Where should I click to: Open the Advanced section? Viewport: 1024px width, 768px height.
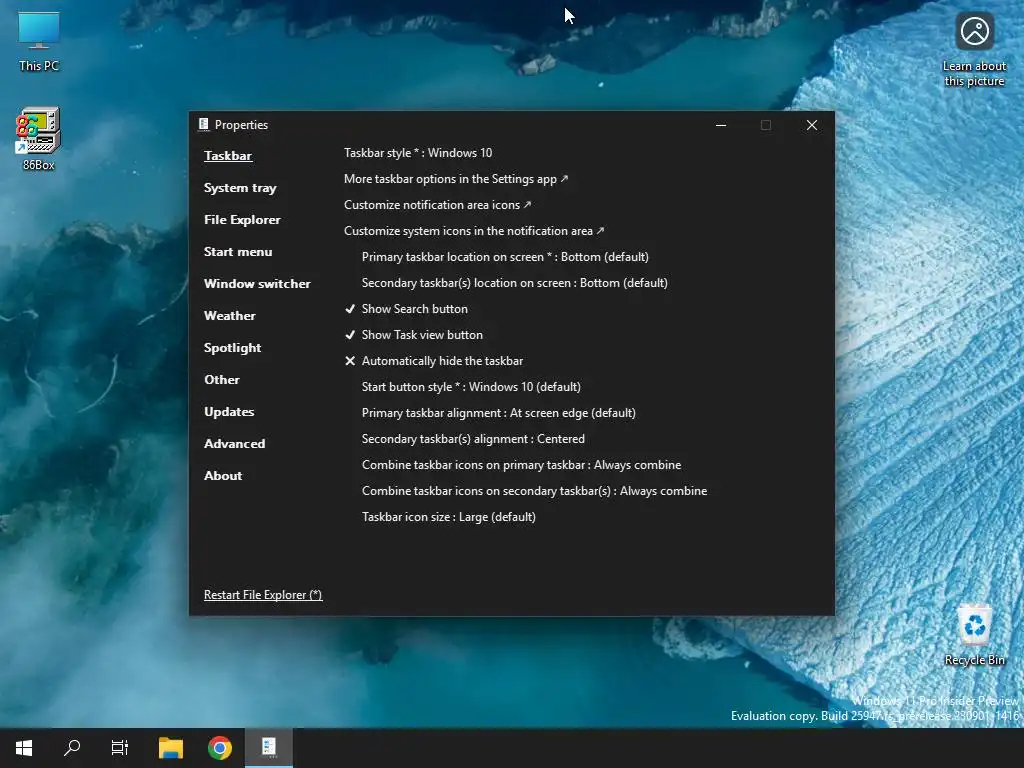click(x=234, y=444)
